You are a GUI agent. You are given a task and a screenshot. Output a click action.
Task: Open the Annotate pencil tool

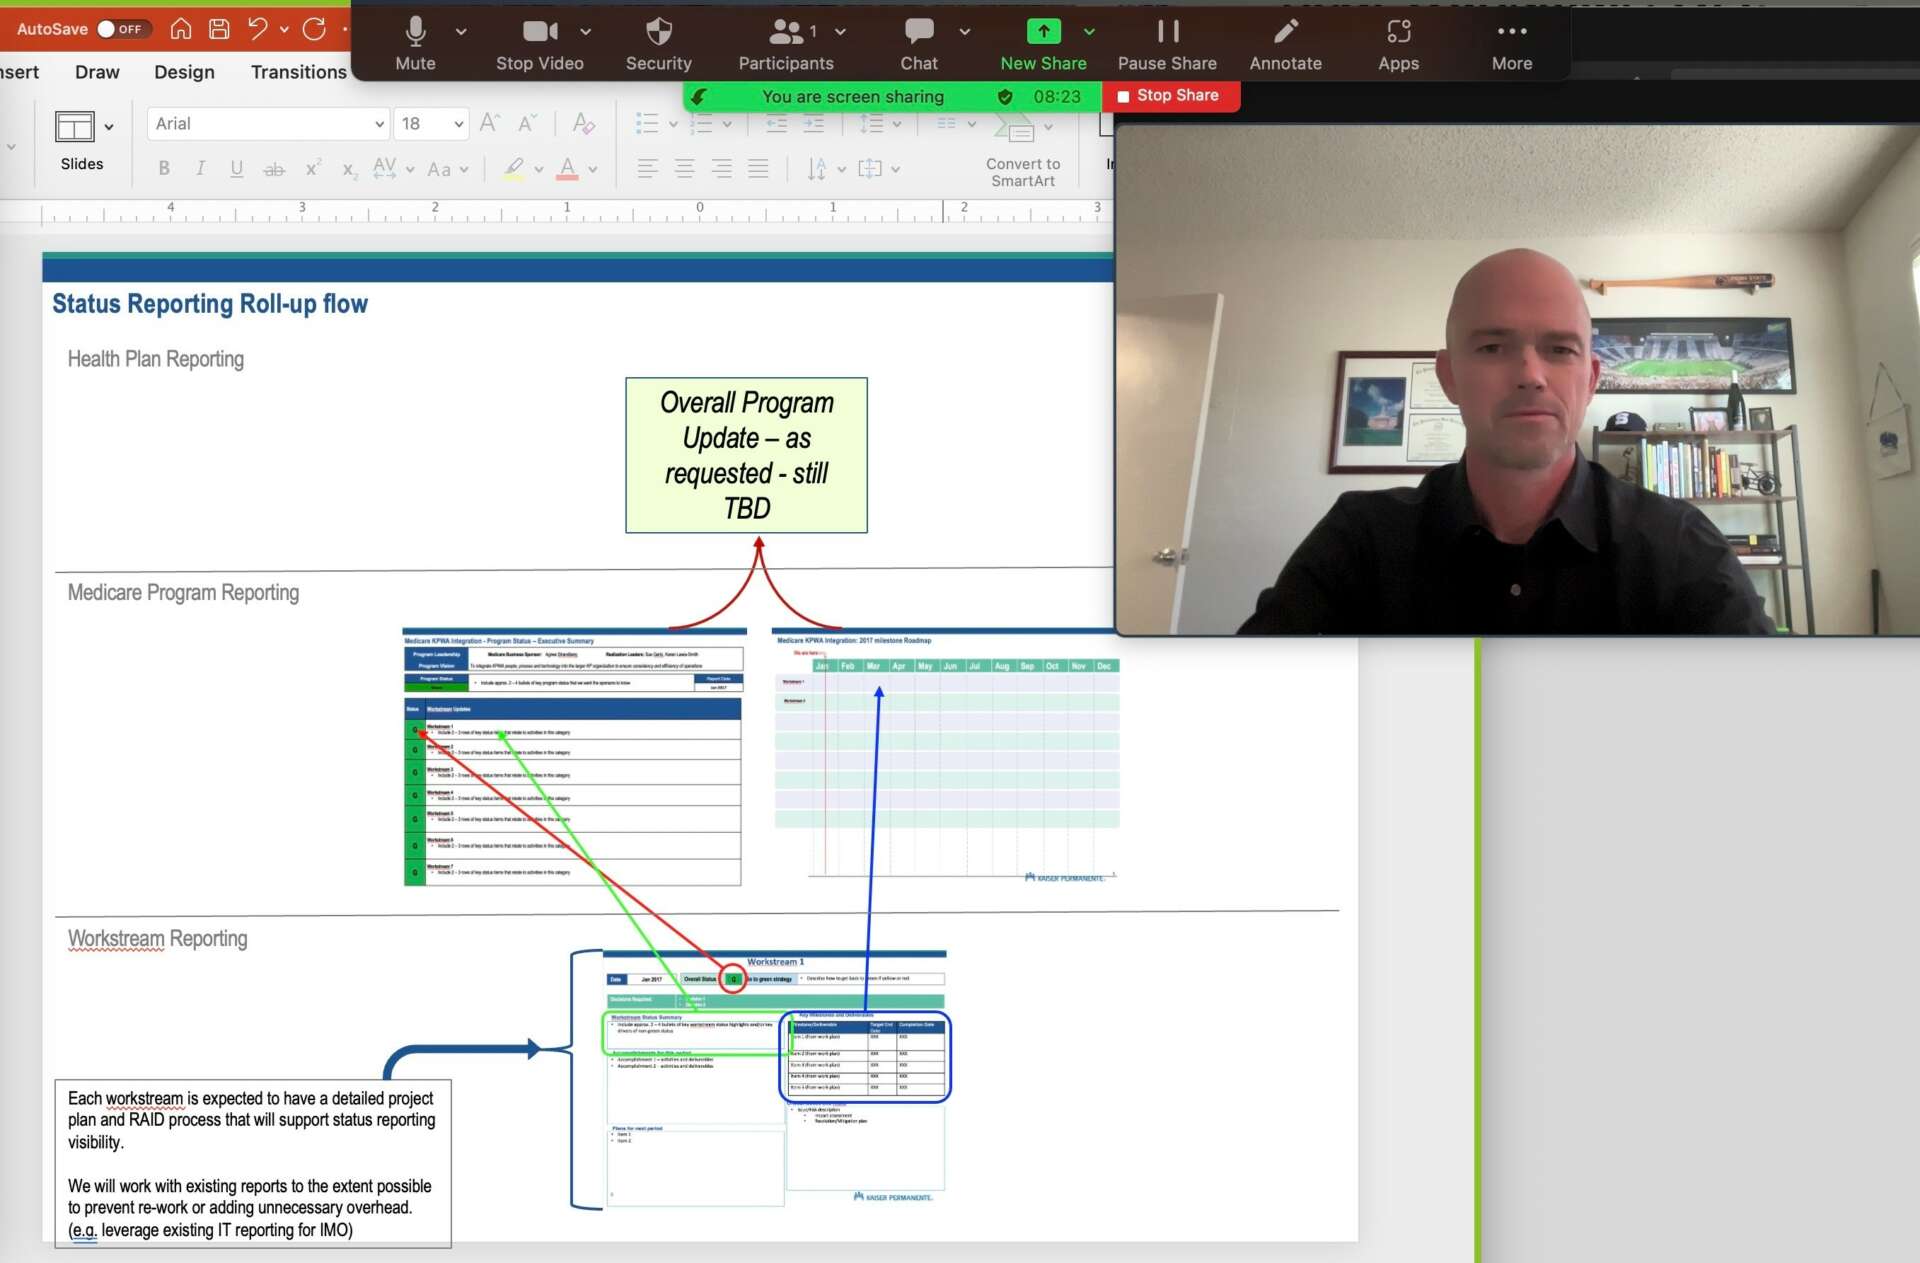1285,33
